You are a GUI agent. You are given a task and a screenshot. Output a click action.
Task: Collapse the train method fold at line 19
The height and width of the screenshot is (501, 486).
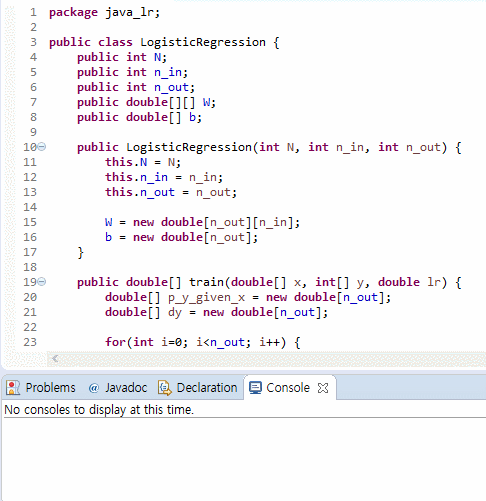[x=42, y=282]
